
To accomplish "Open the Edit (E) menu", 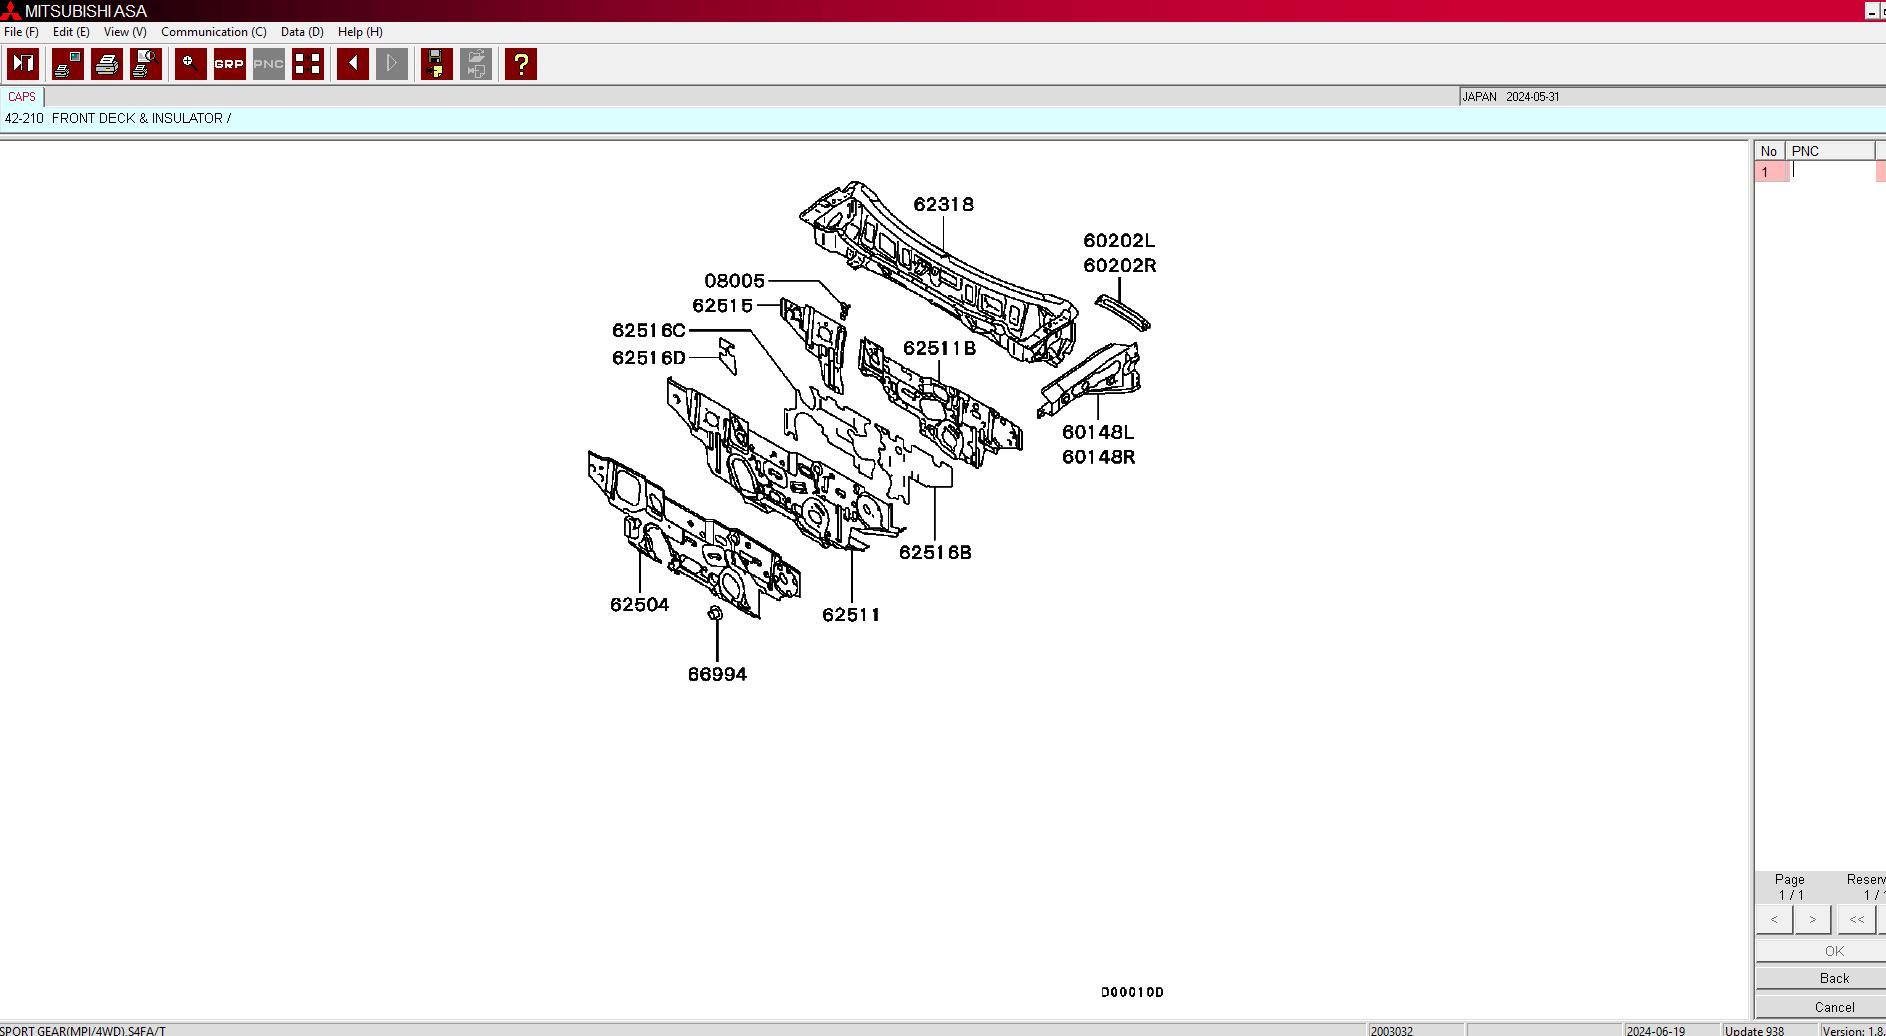I will coord(71,32).
